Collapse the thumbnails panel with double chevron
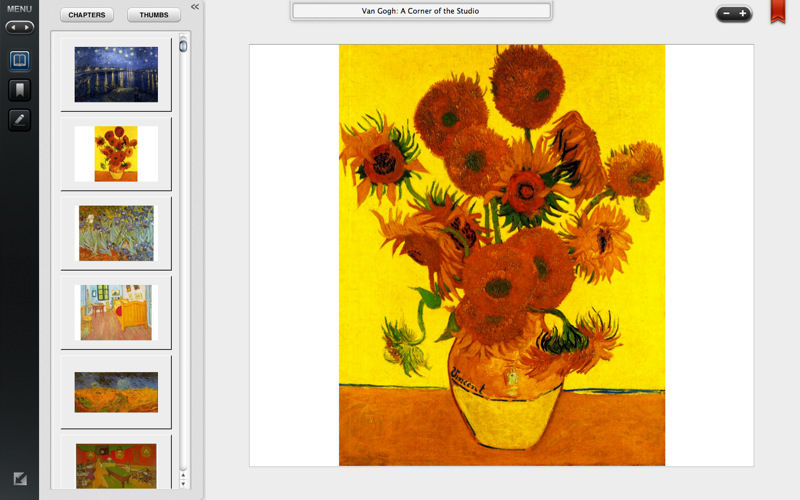The width and height of the screenshot is (800, 500). coord(195,7)
